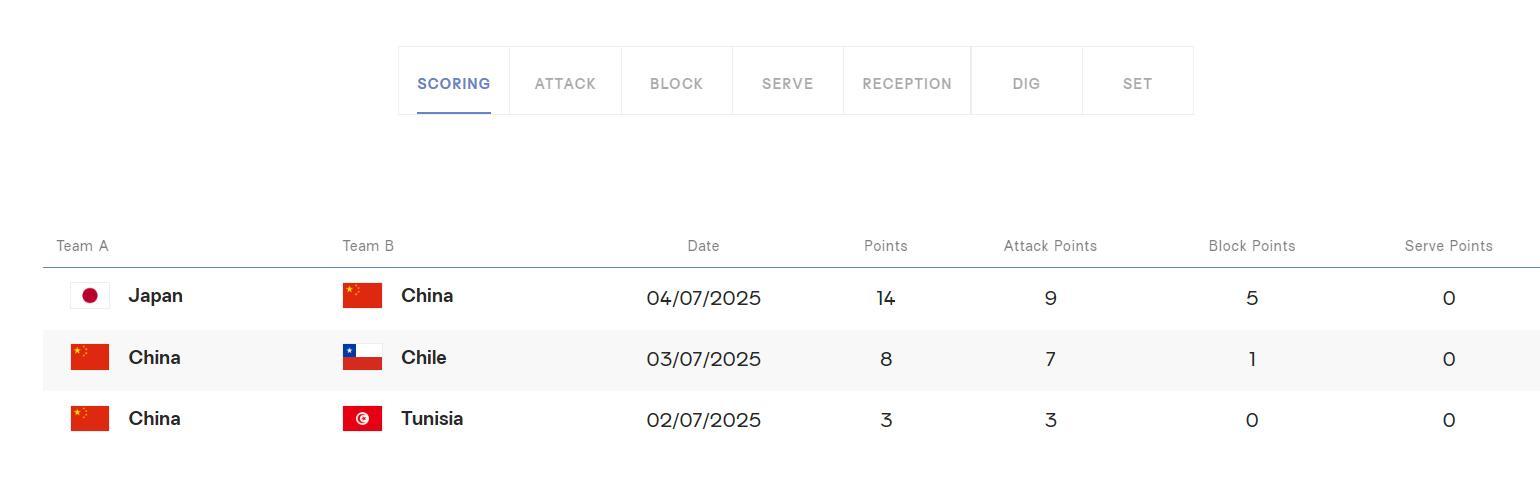This screenshot has height=491, width=1540.
Task: Click Japan flag icon in first row
Action: 90,296
